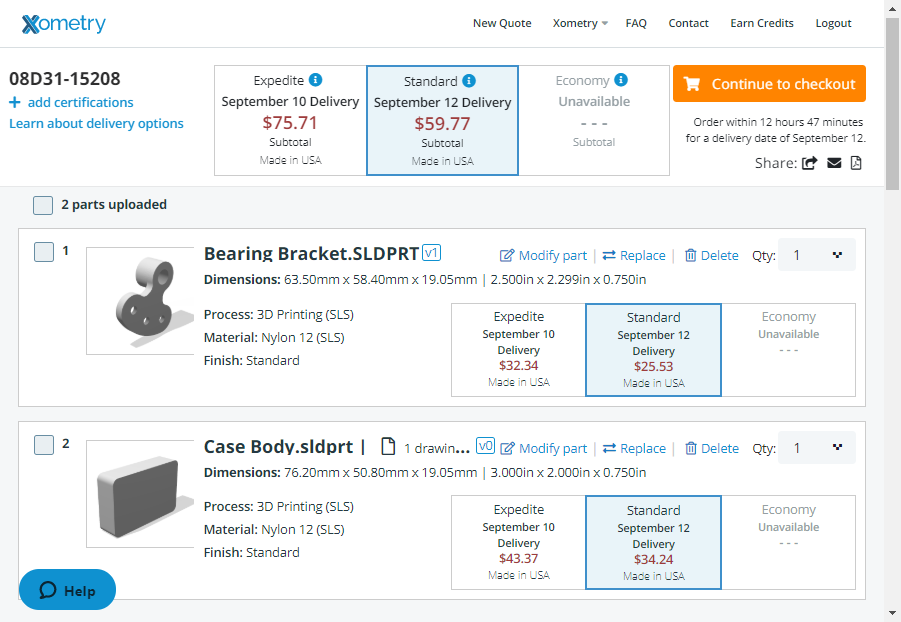Open Earn Credits in the top navigation
The image size is (901, 622).
762,23
